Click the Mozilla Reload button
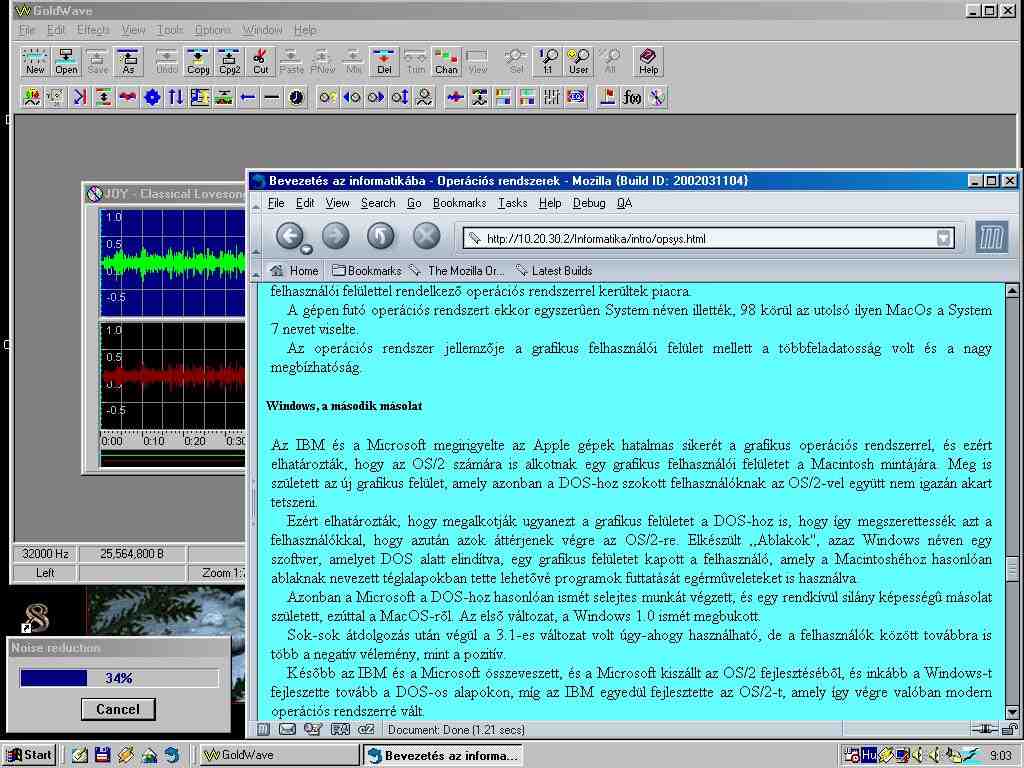The image size is (1024, 768). pos(381,236)
